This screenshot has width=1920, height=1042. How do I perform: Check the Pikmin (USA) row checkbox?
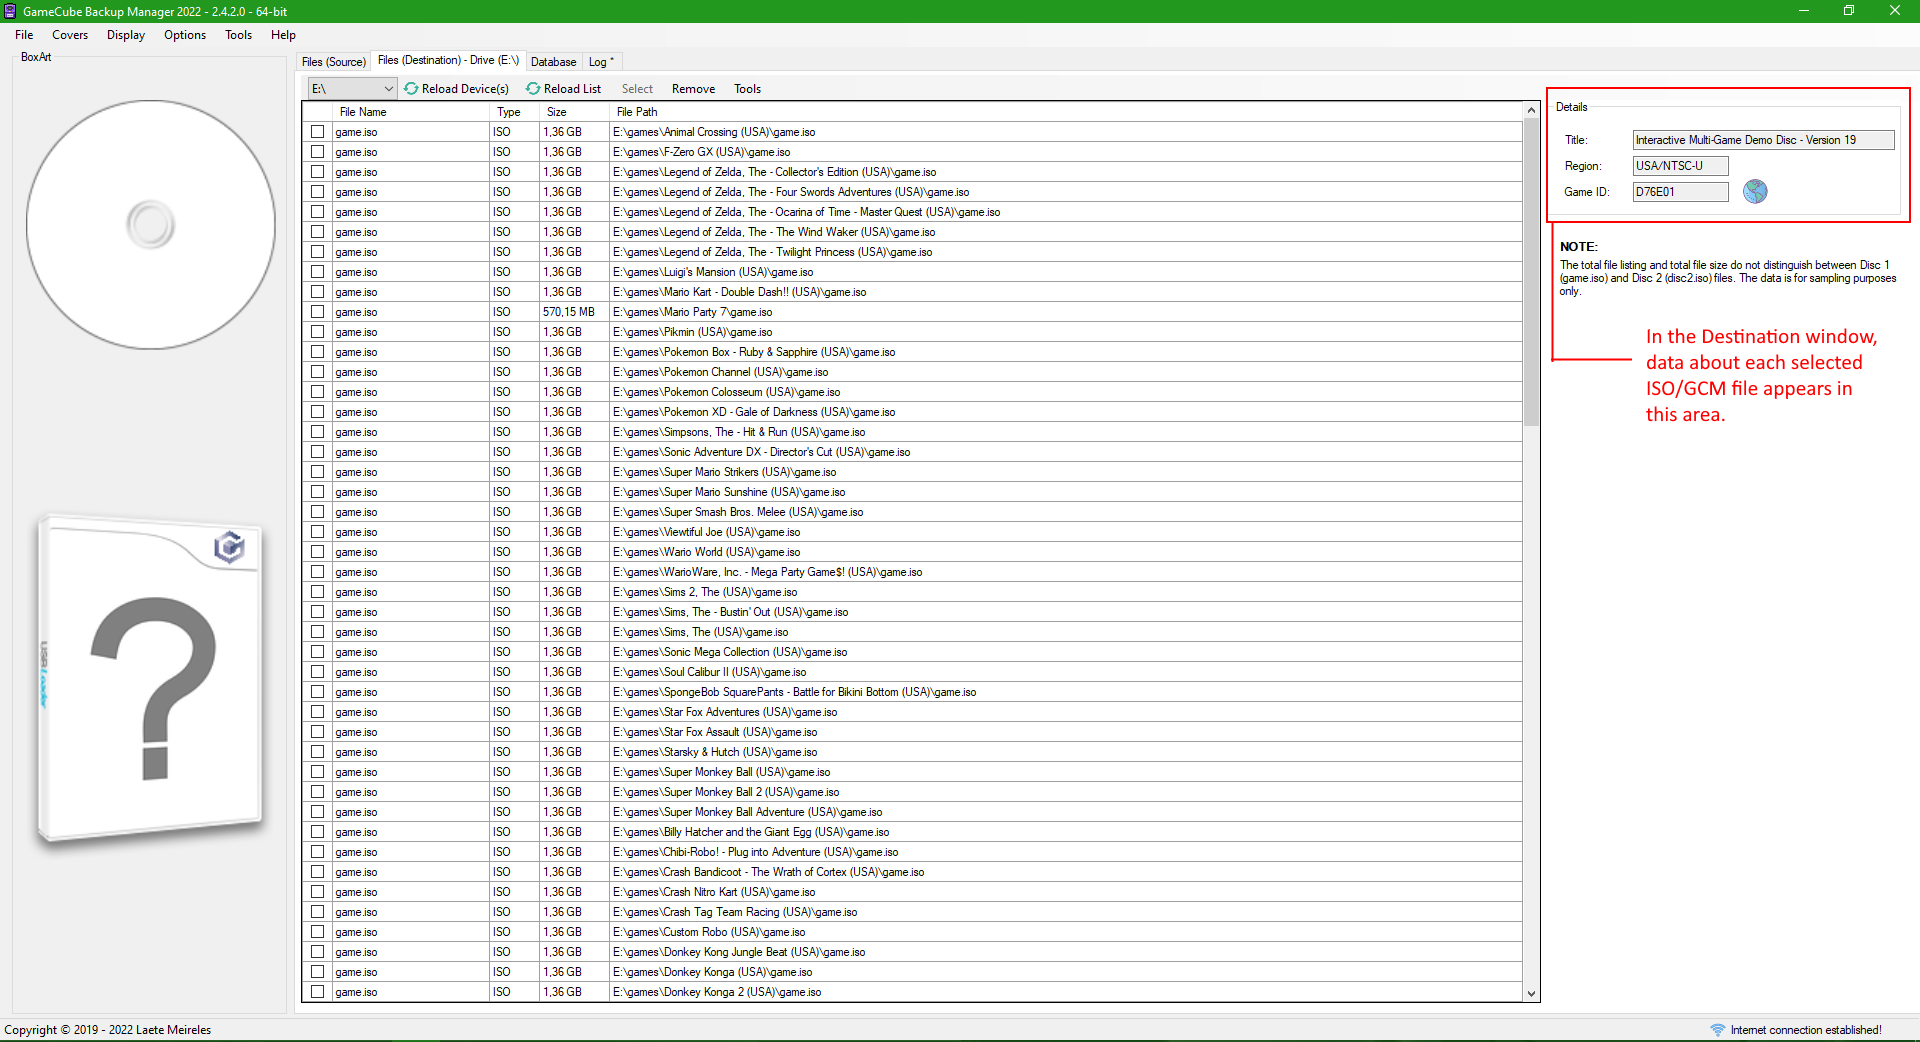(x=317, y=332)
